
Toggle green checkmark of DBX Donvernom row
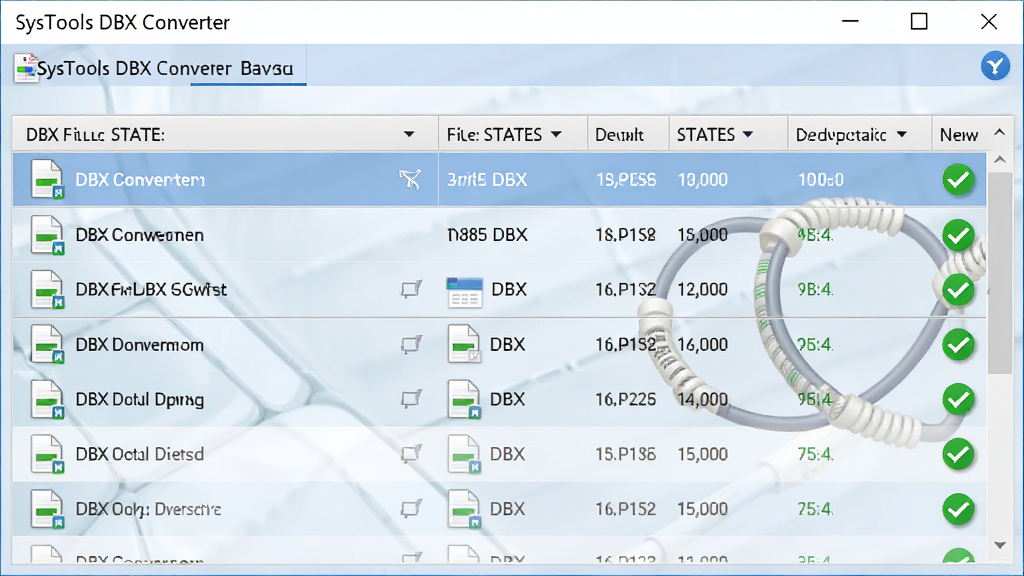(x=958, y=344)
